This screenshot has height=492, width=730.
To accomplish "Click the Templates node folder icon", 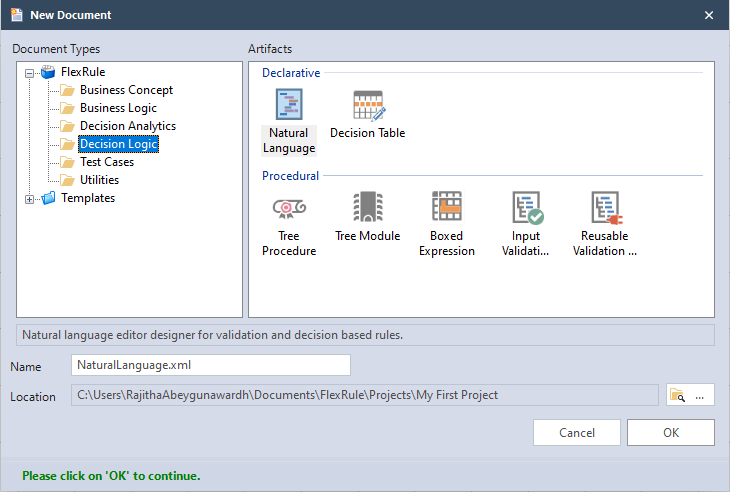I will pos(48,198).
